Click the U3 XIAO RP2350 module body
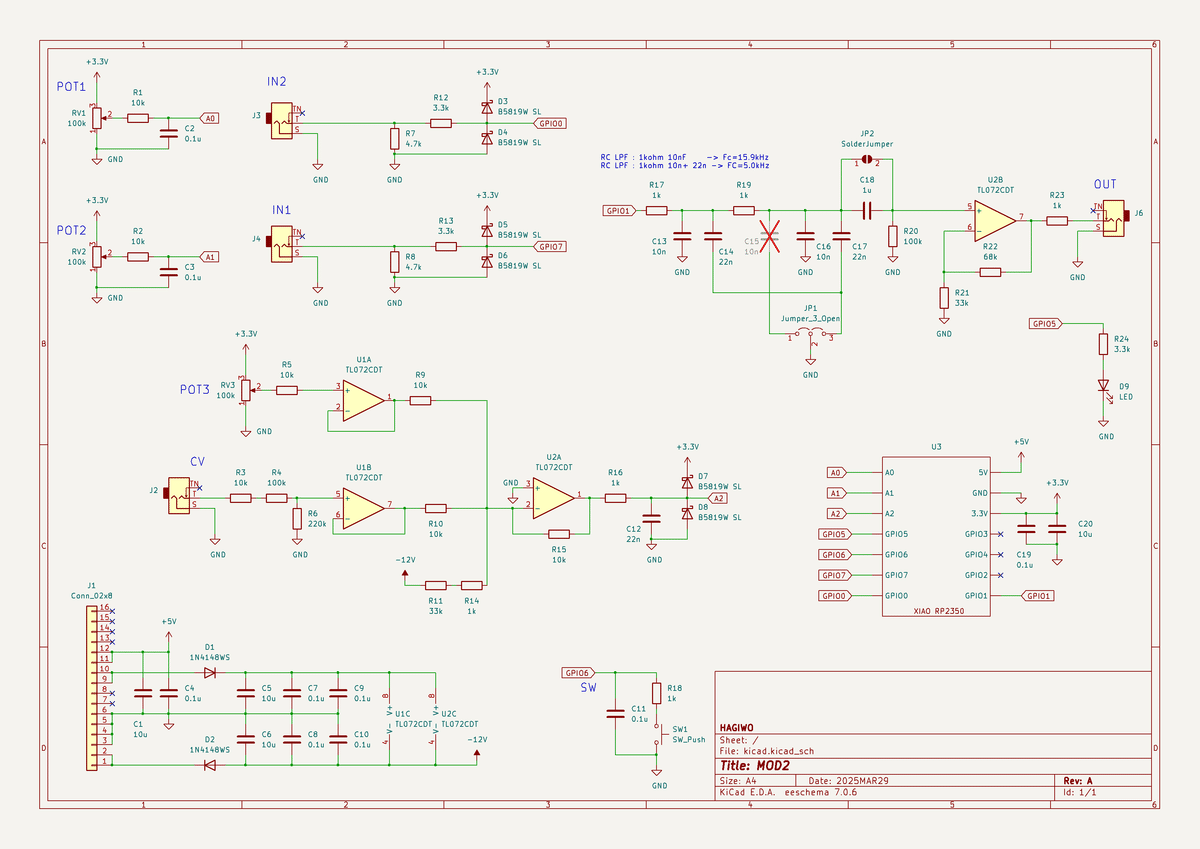The width and height of the screenshot is (1200, 849). pos(935,537)
